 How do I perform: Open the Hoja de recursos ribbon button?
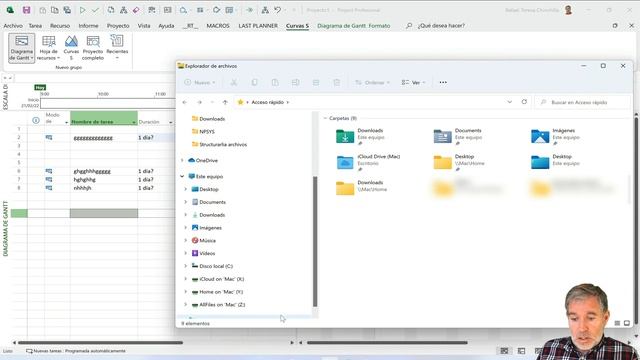pos(49,48)
